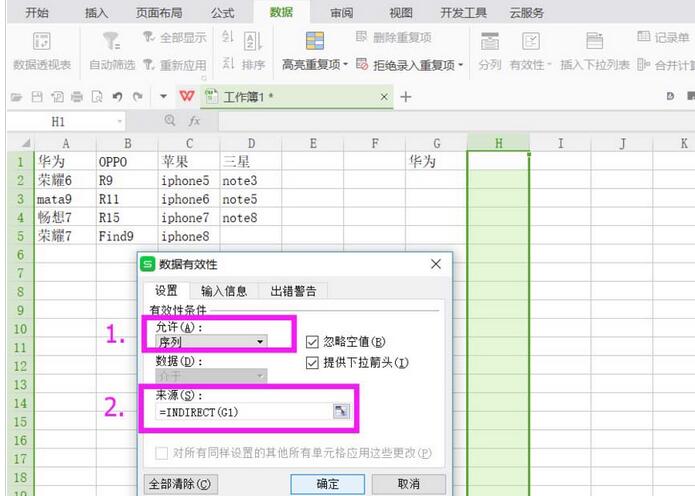Image resolution: width=695 pixels, height=496 pixels.
Task: Sort descending with the lower sort icon
Action: [x=228, y=62]
